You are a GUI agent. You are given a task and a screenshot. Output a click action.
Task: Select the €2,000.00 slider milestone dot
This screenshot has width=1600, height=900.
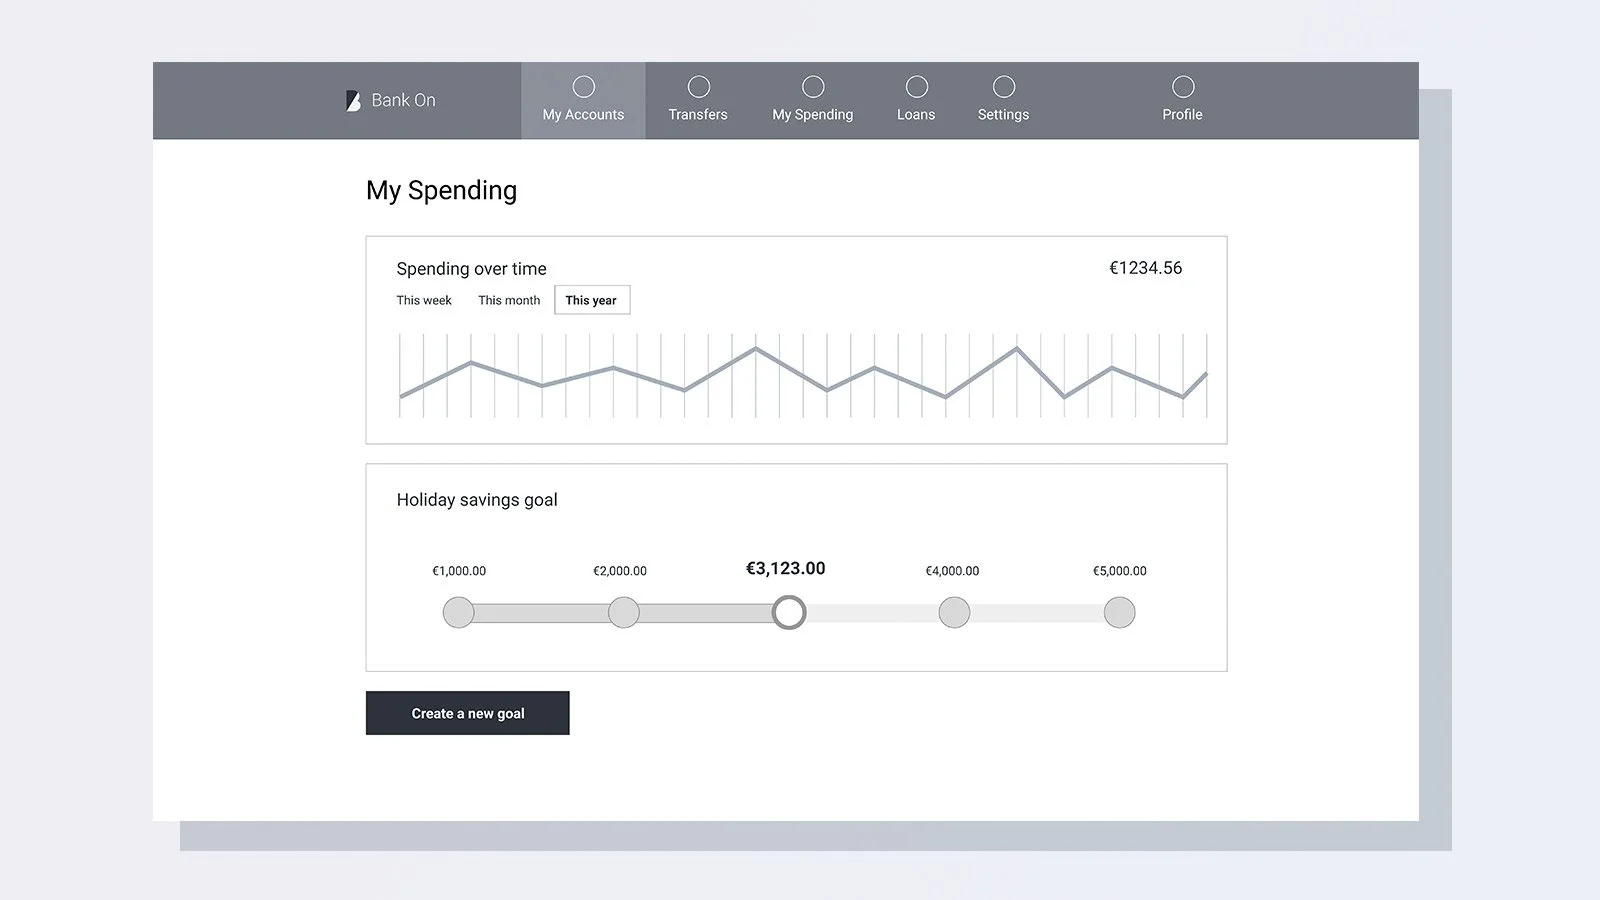pyautogui.click(x=624, y=612)
